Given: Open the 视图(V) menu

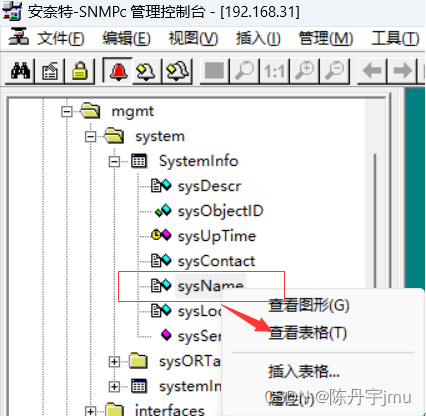Looking at the screenshot, I should 193,39.
